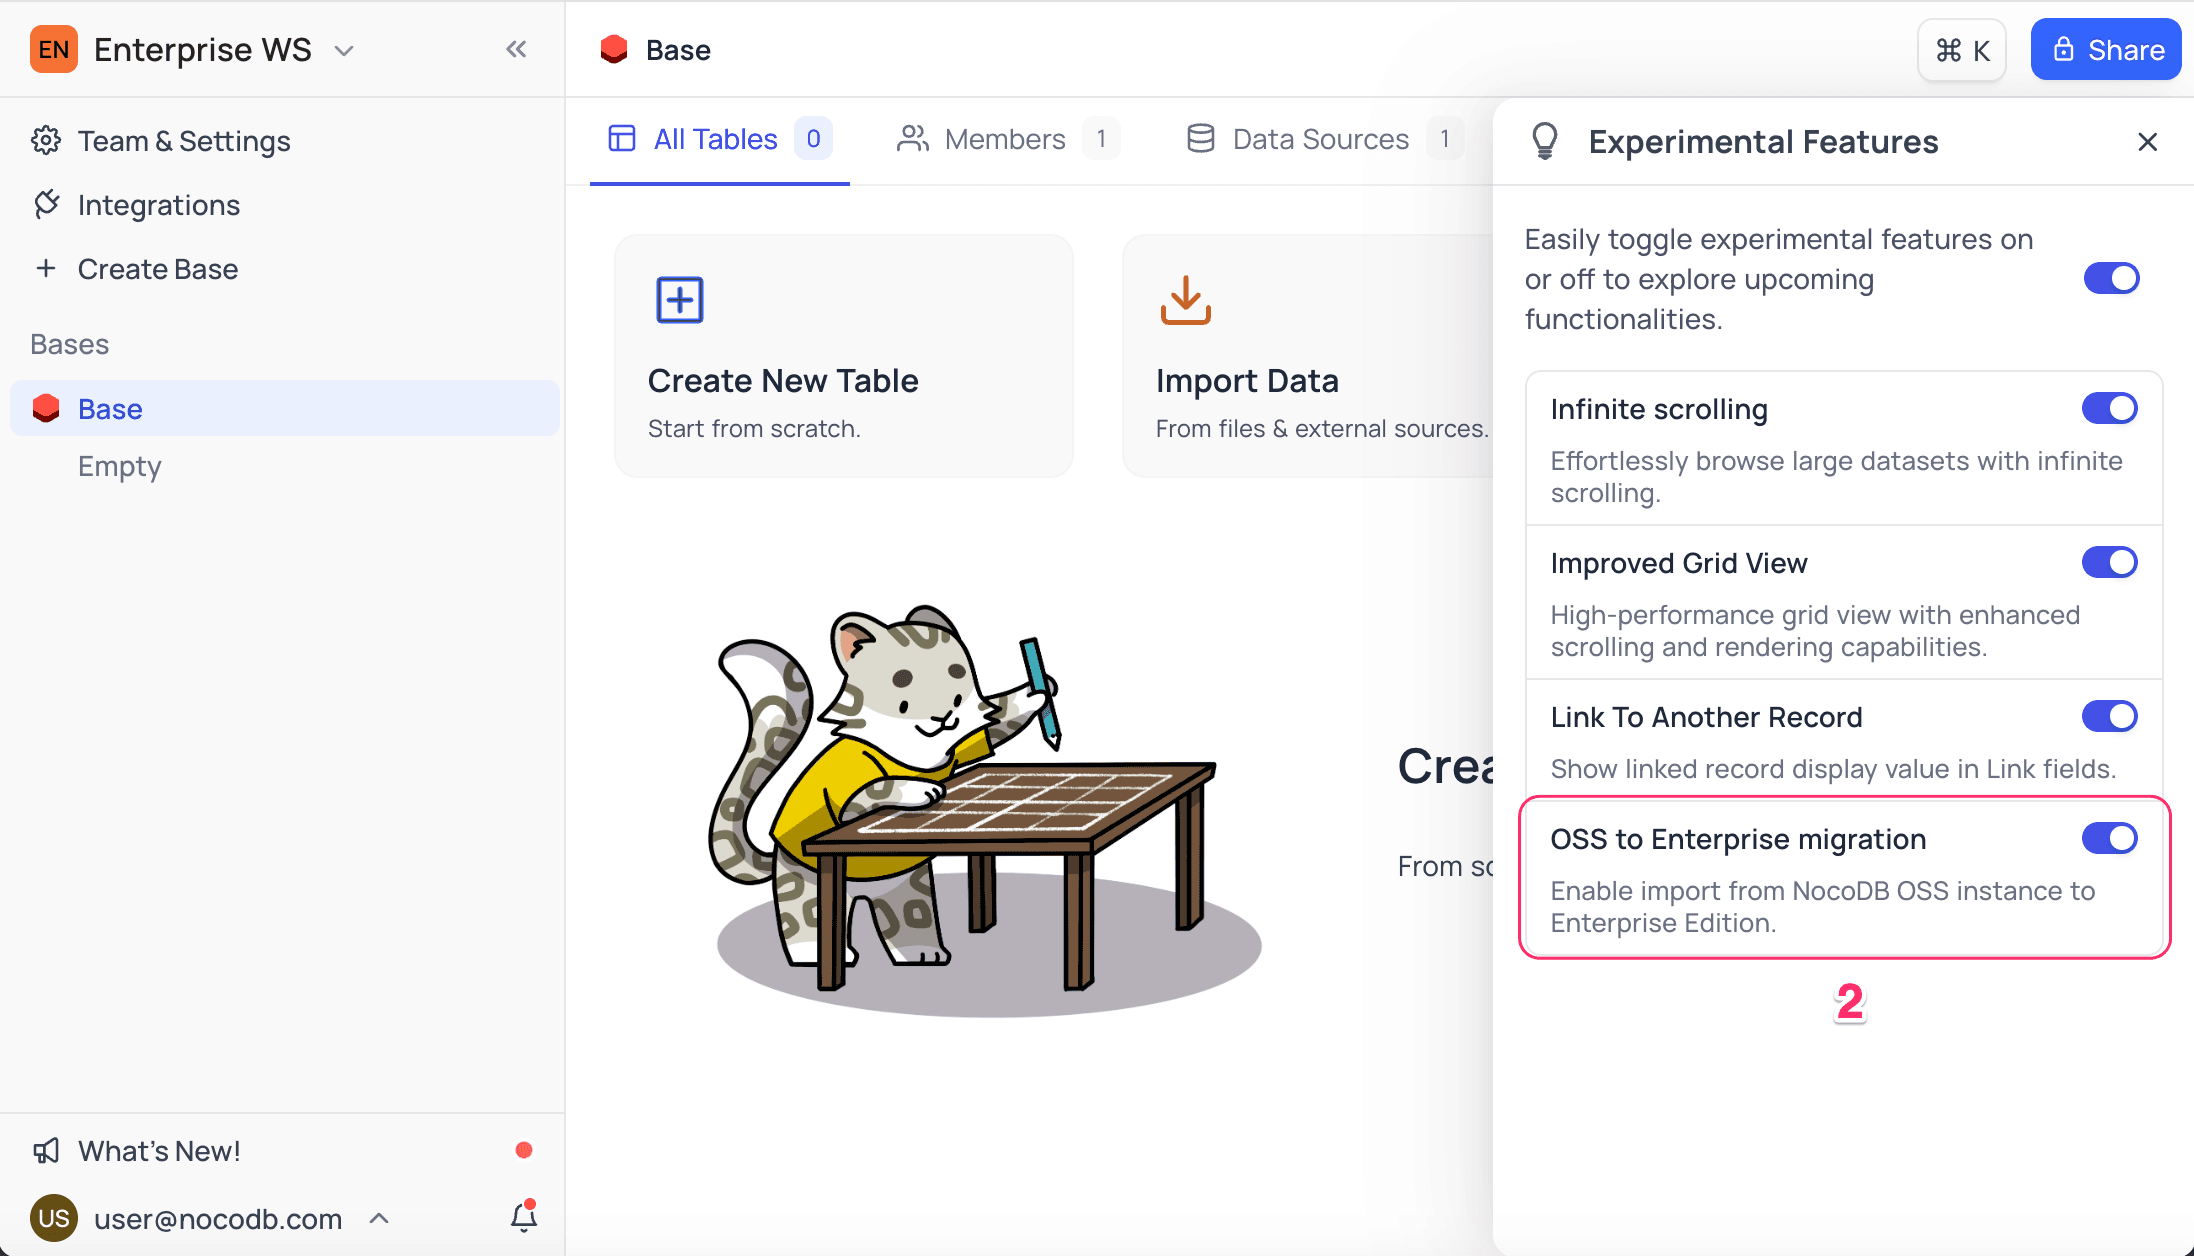Screen dimensions: 2194x1256
Task: Click the plus-table icon on Create New Table
Action: (680, 299)
